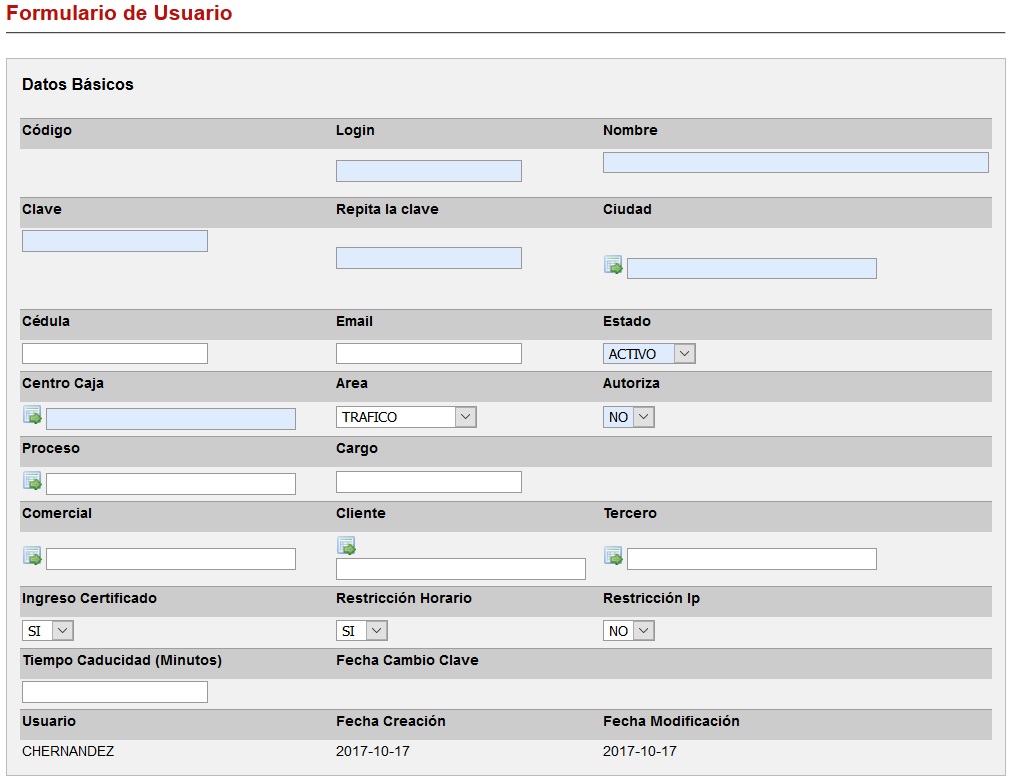Click the Login text field
Viewport: 1015px width, 781px height.
428,171
